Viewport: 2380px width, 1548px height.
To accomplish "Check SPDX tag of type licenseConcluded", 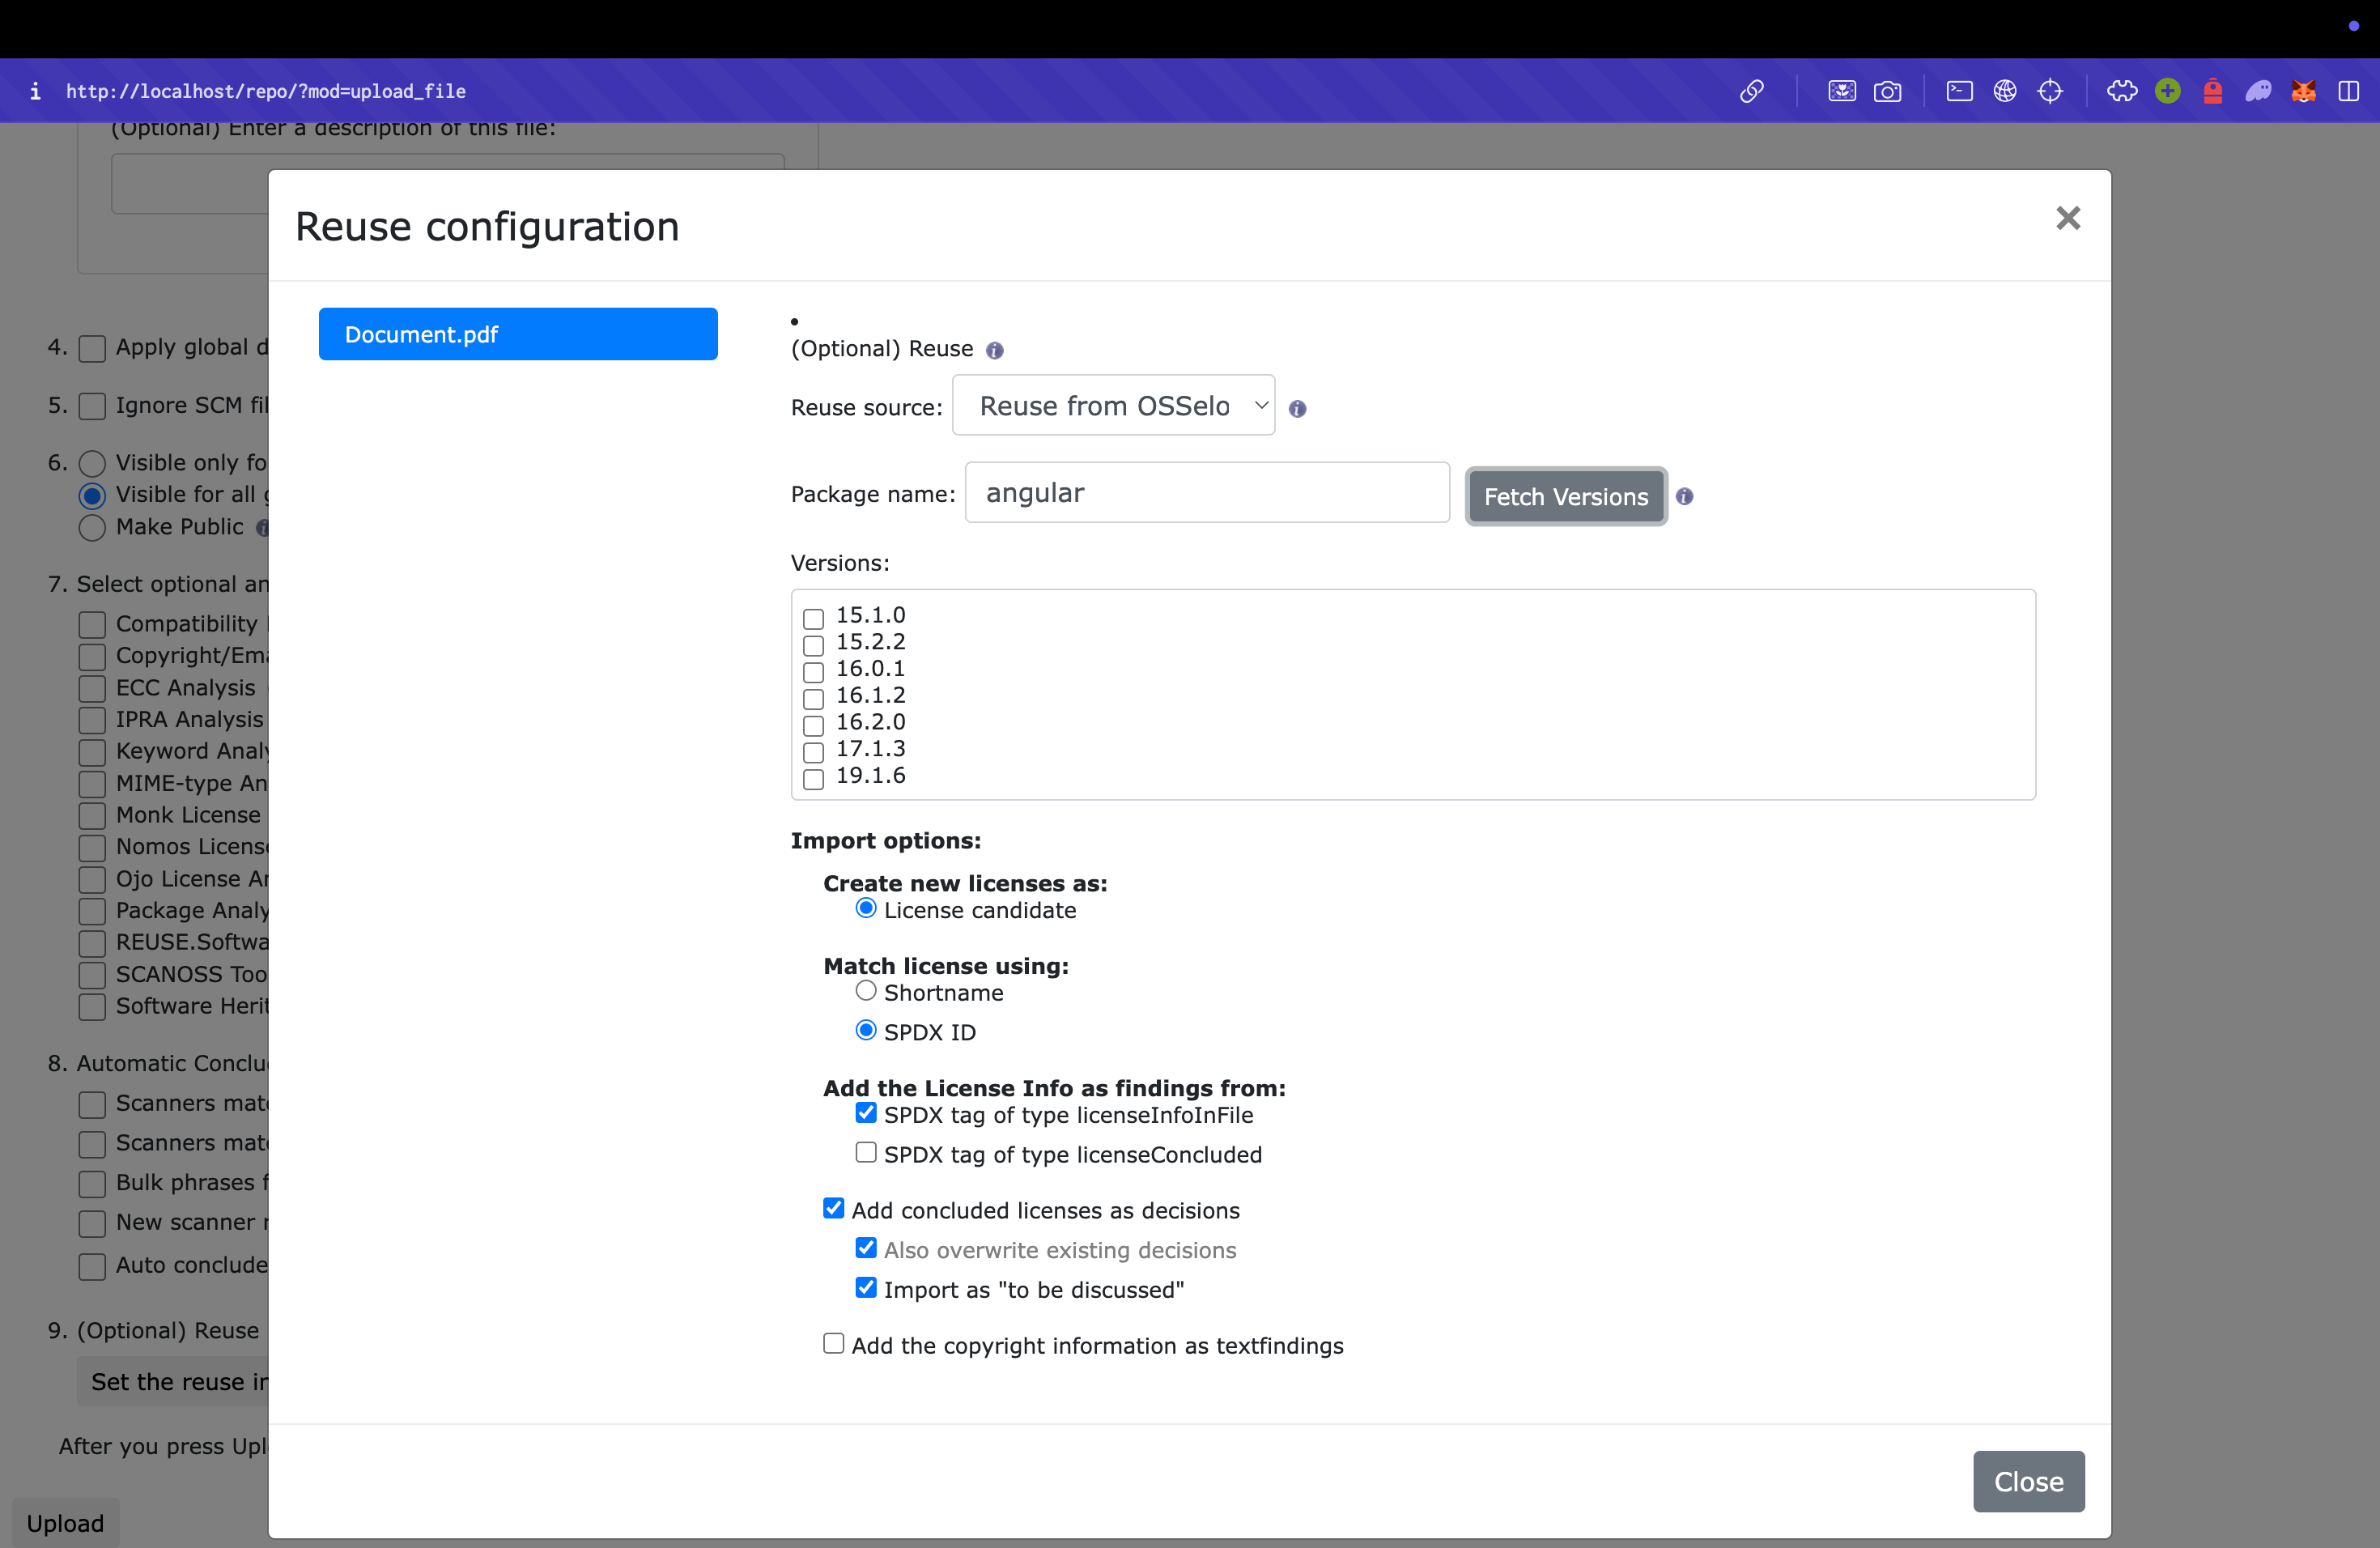I will tap(866, 1152).
